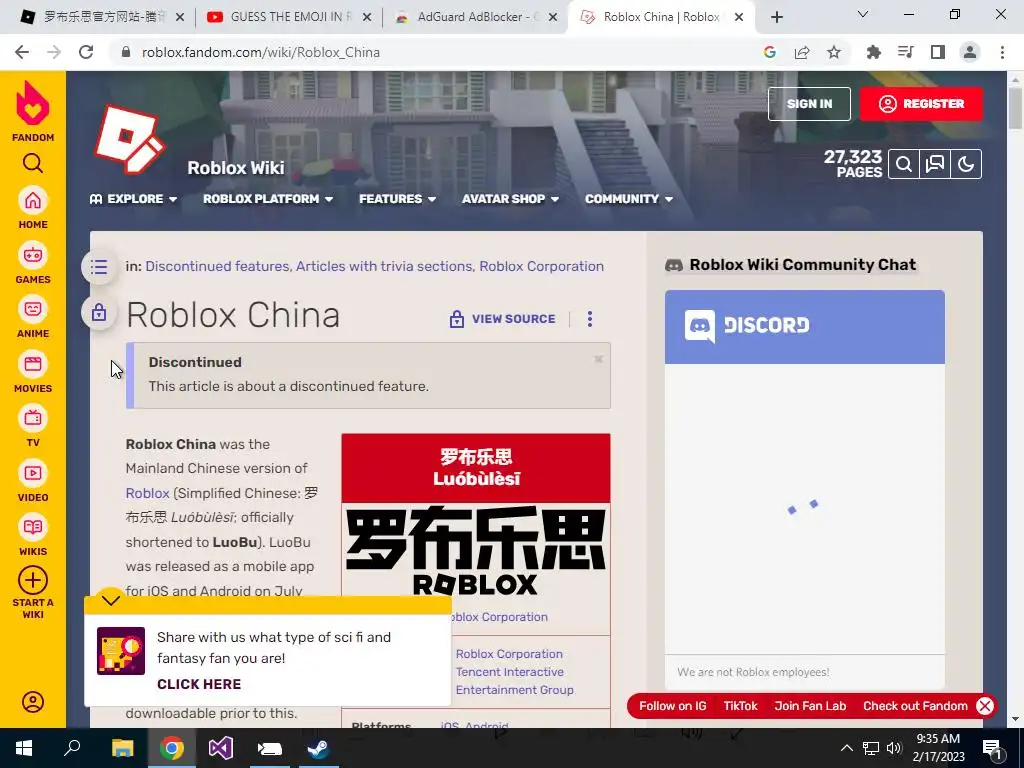Click page protection lock icon
The image size is (1024, 768).
[99, 312]
